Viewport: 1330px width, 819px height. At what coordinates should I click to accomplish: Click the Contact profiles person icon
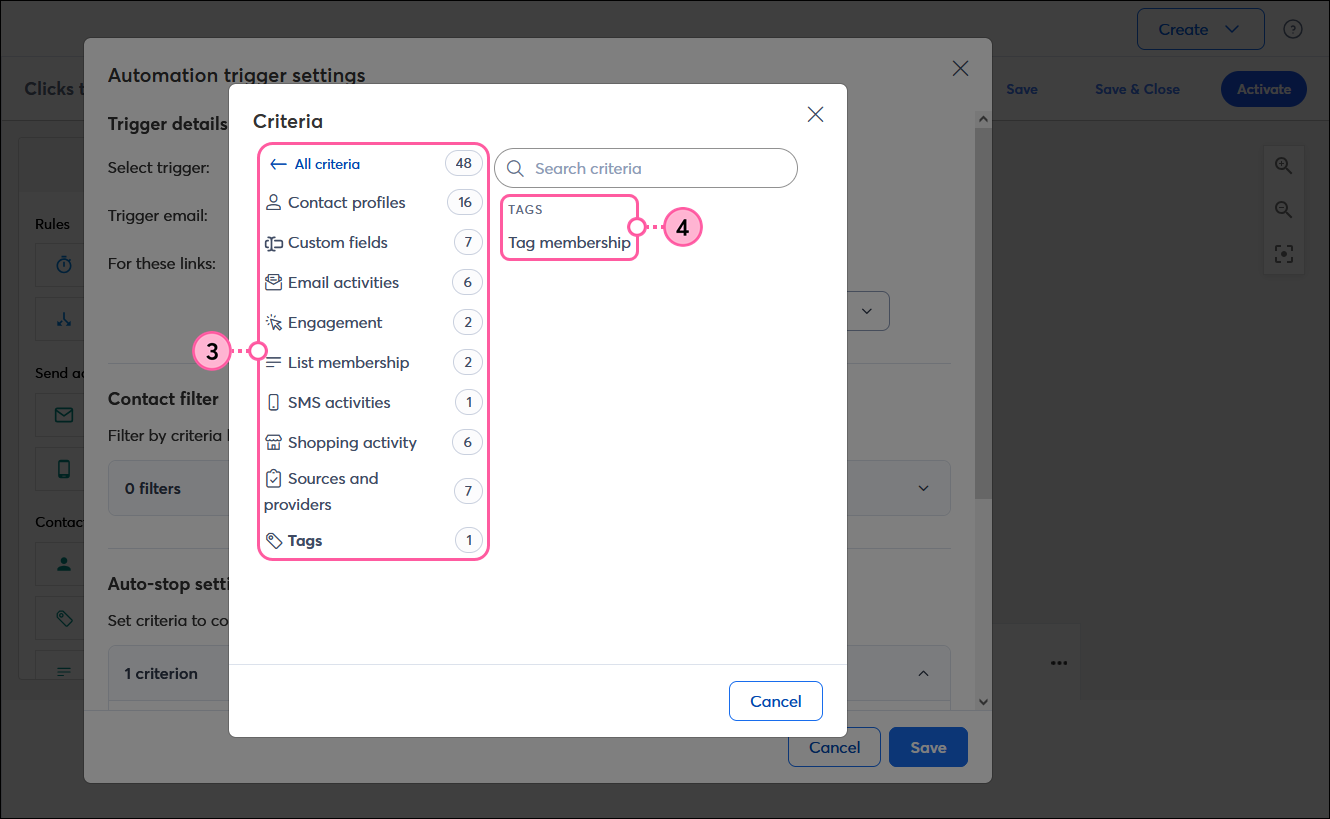tap(273, 202)
